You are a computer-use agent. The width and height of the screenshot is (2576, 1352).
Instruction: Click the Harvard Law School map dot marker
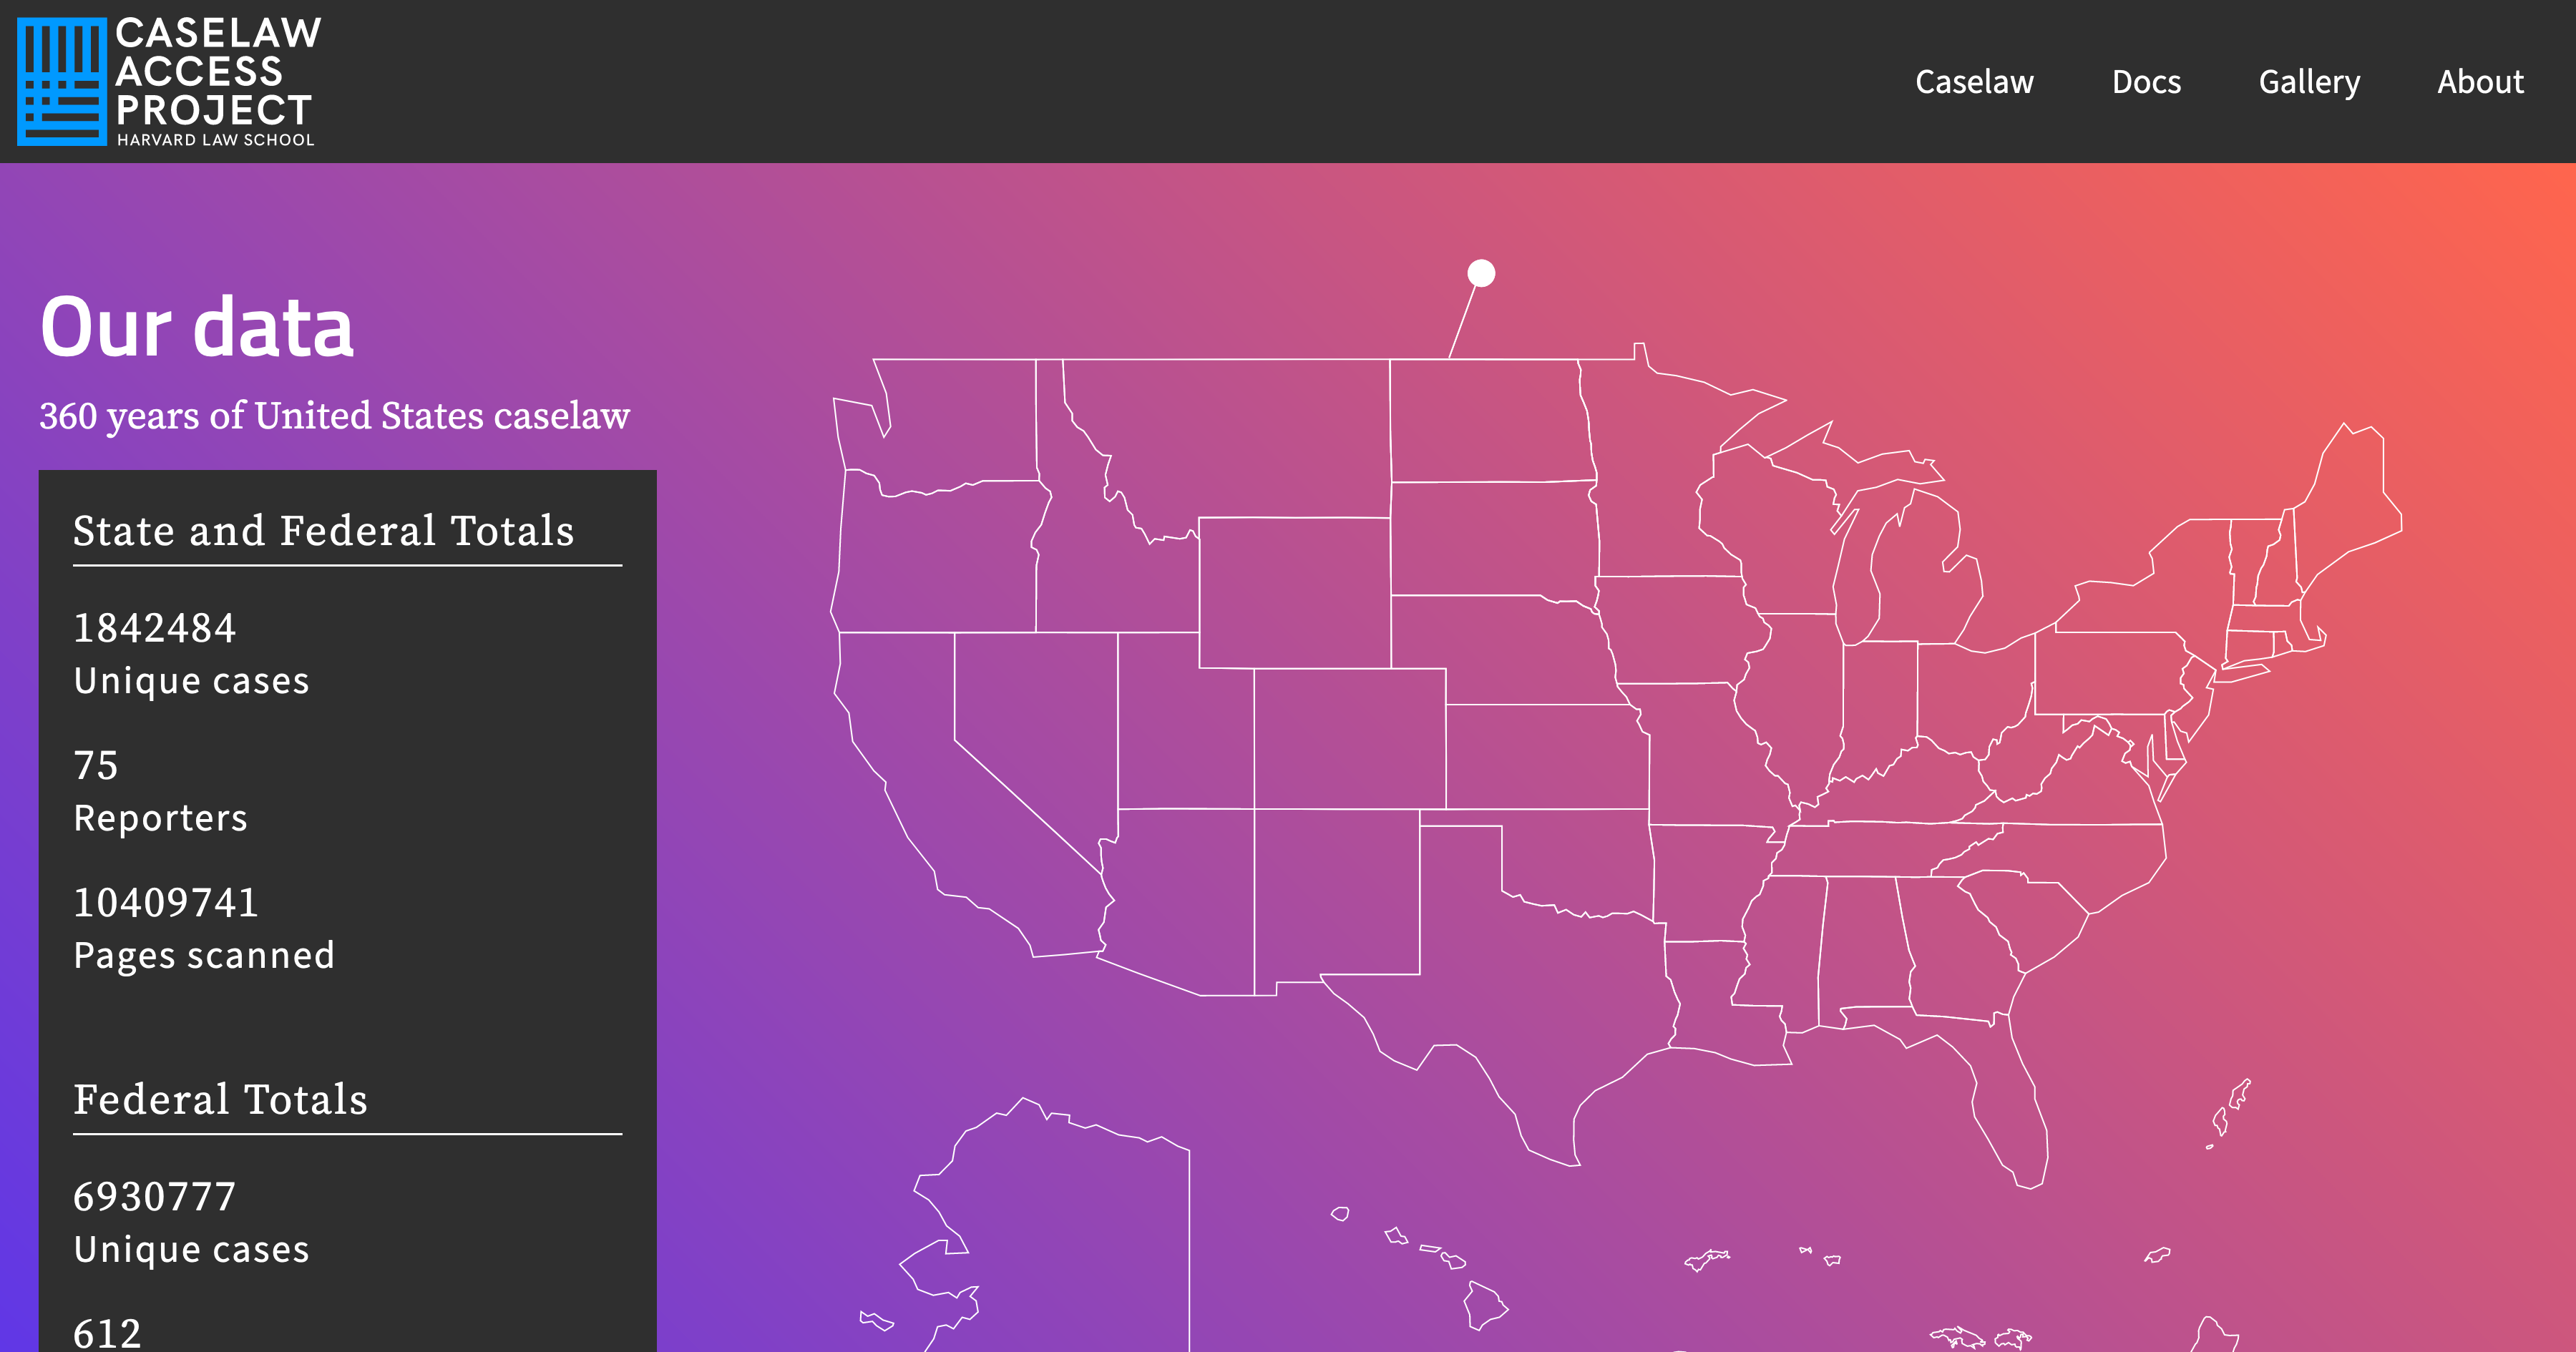coord(1482,270)
